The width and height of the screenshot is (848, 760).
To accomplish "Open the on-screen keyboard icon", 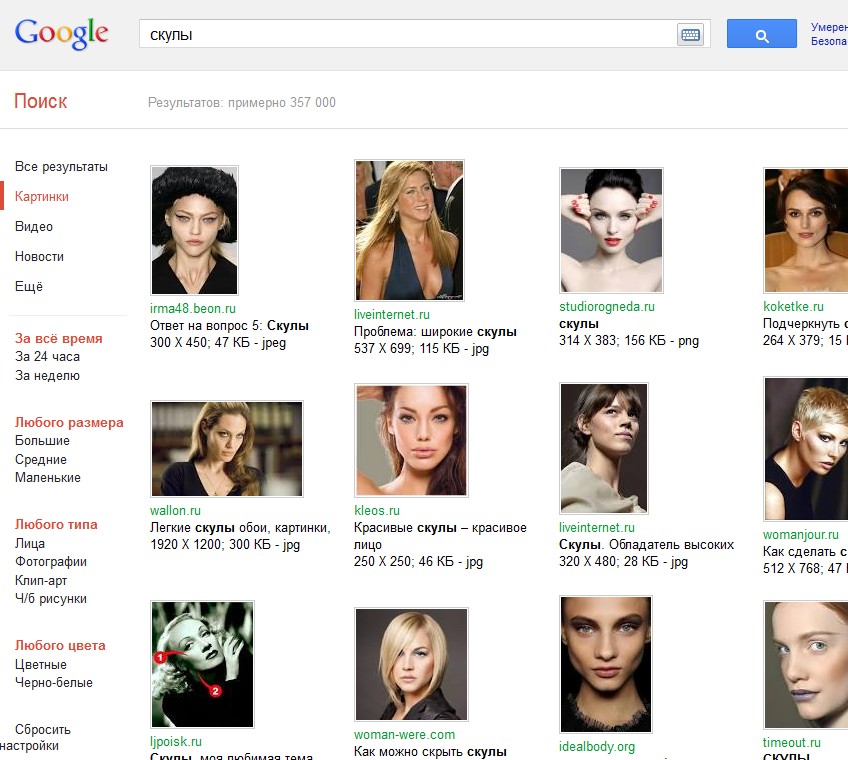I will pos(690,35).
